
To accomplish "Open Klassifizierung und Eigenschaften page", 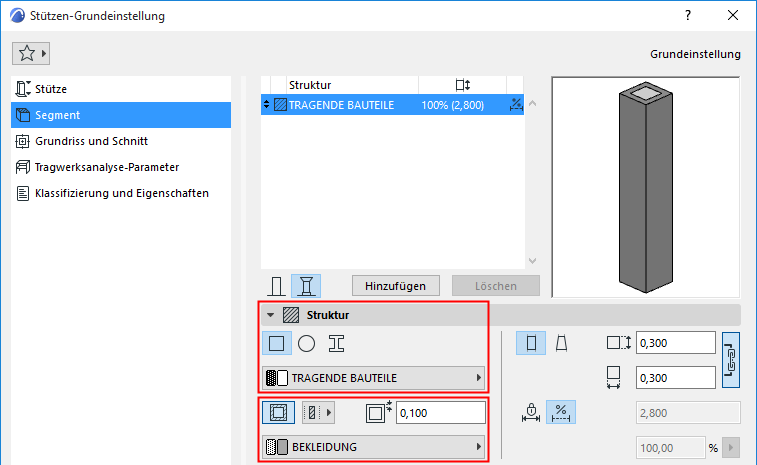I will (x=121, y=193).
